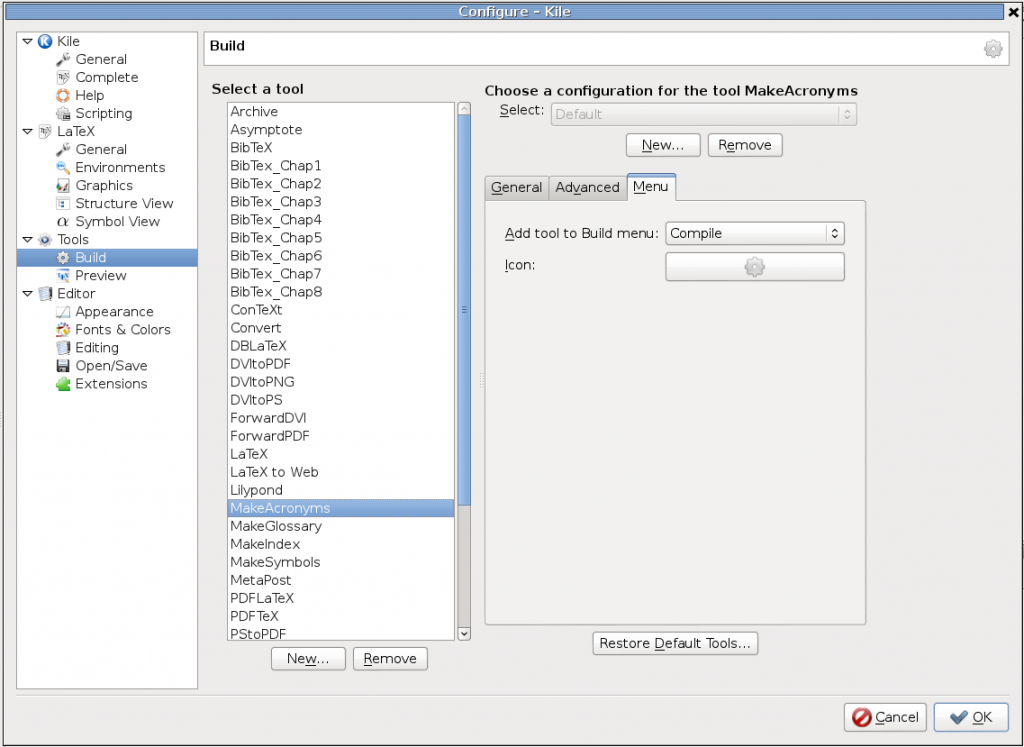Image resolution: width=1024 pixels, height=747 pixels.
Task: Select BibTex_Chap5 tool
Action: coord(340,238)
